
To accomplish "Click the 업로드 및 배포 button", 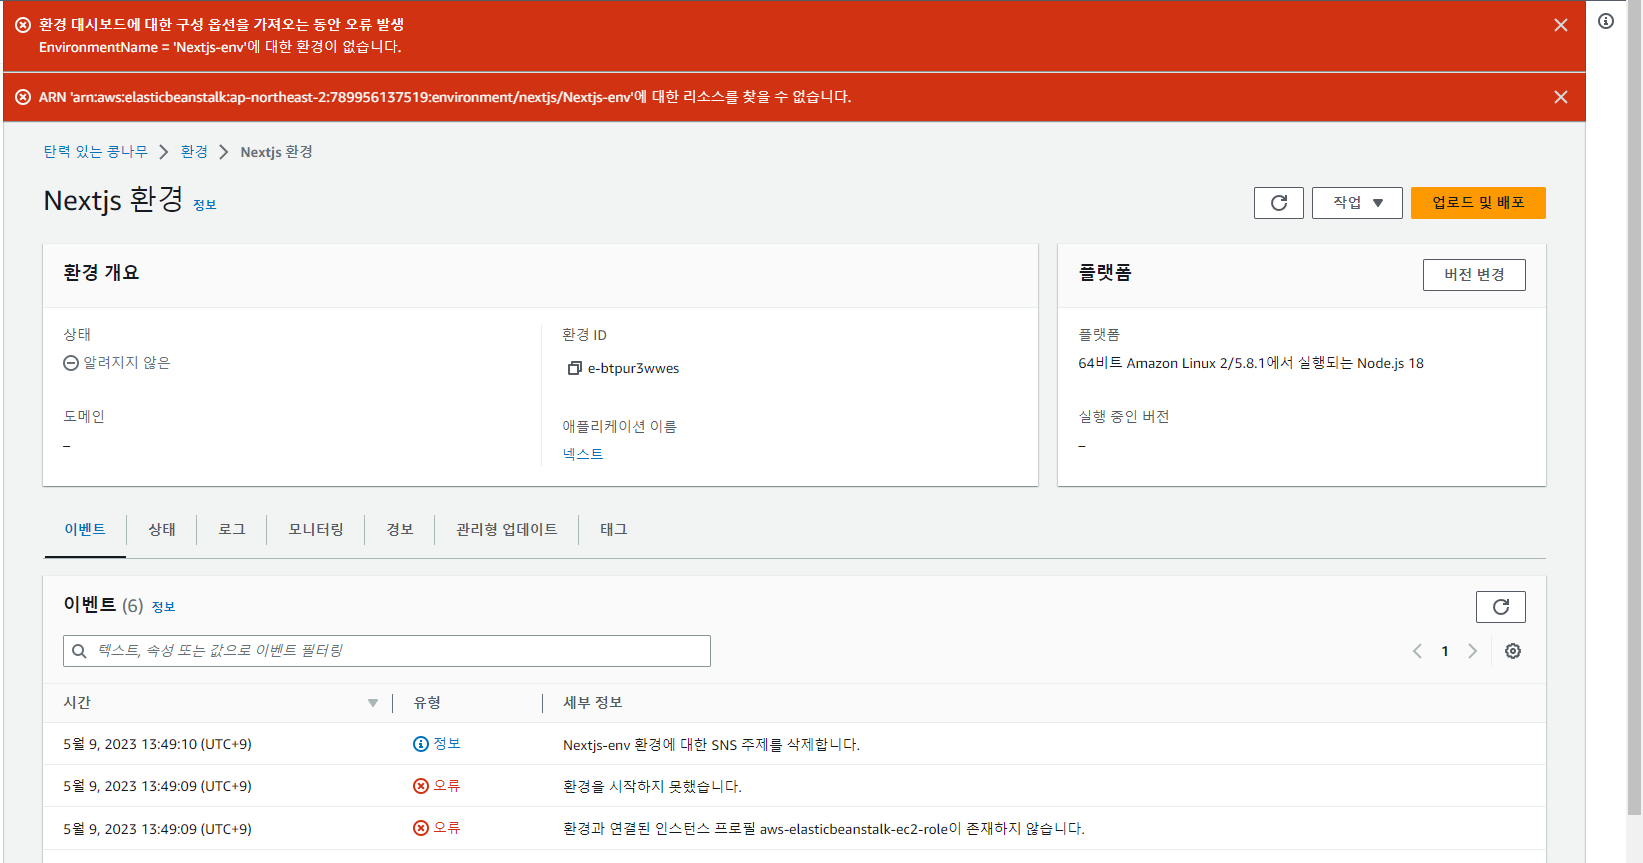I will coord(1478,203).
